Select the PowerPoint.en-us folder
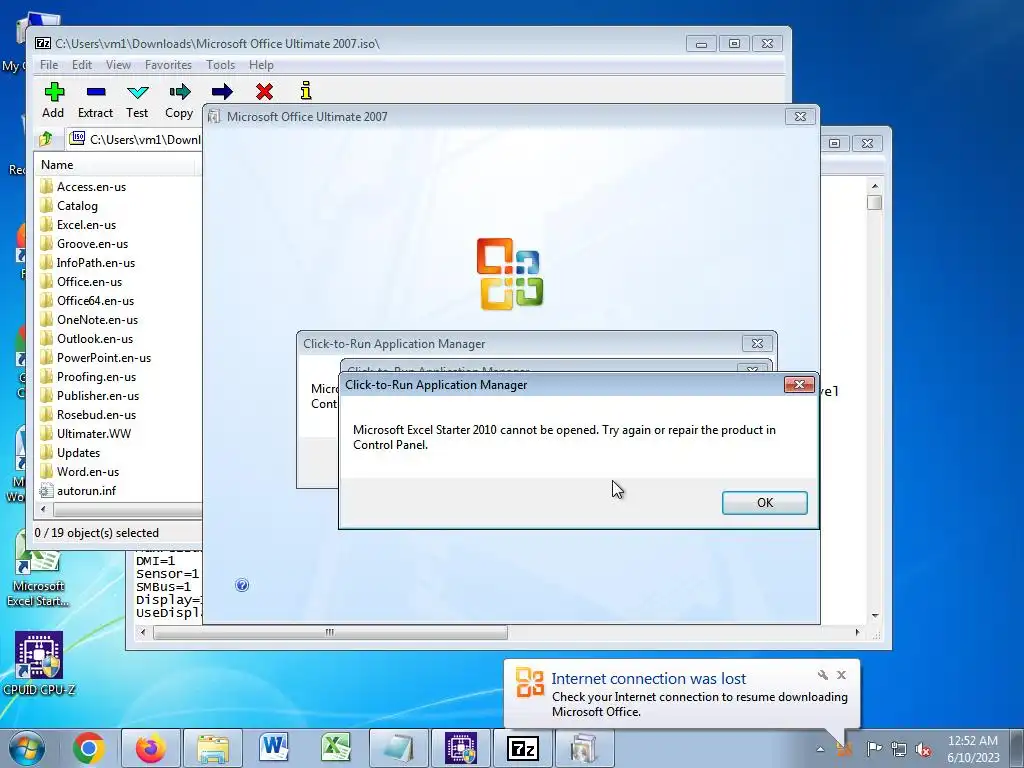The image size is (1024, 768). [95, 357]
